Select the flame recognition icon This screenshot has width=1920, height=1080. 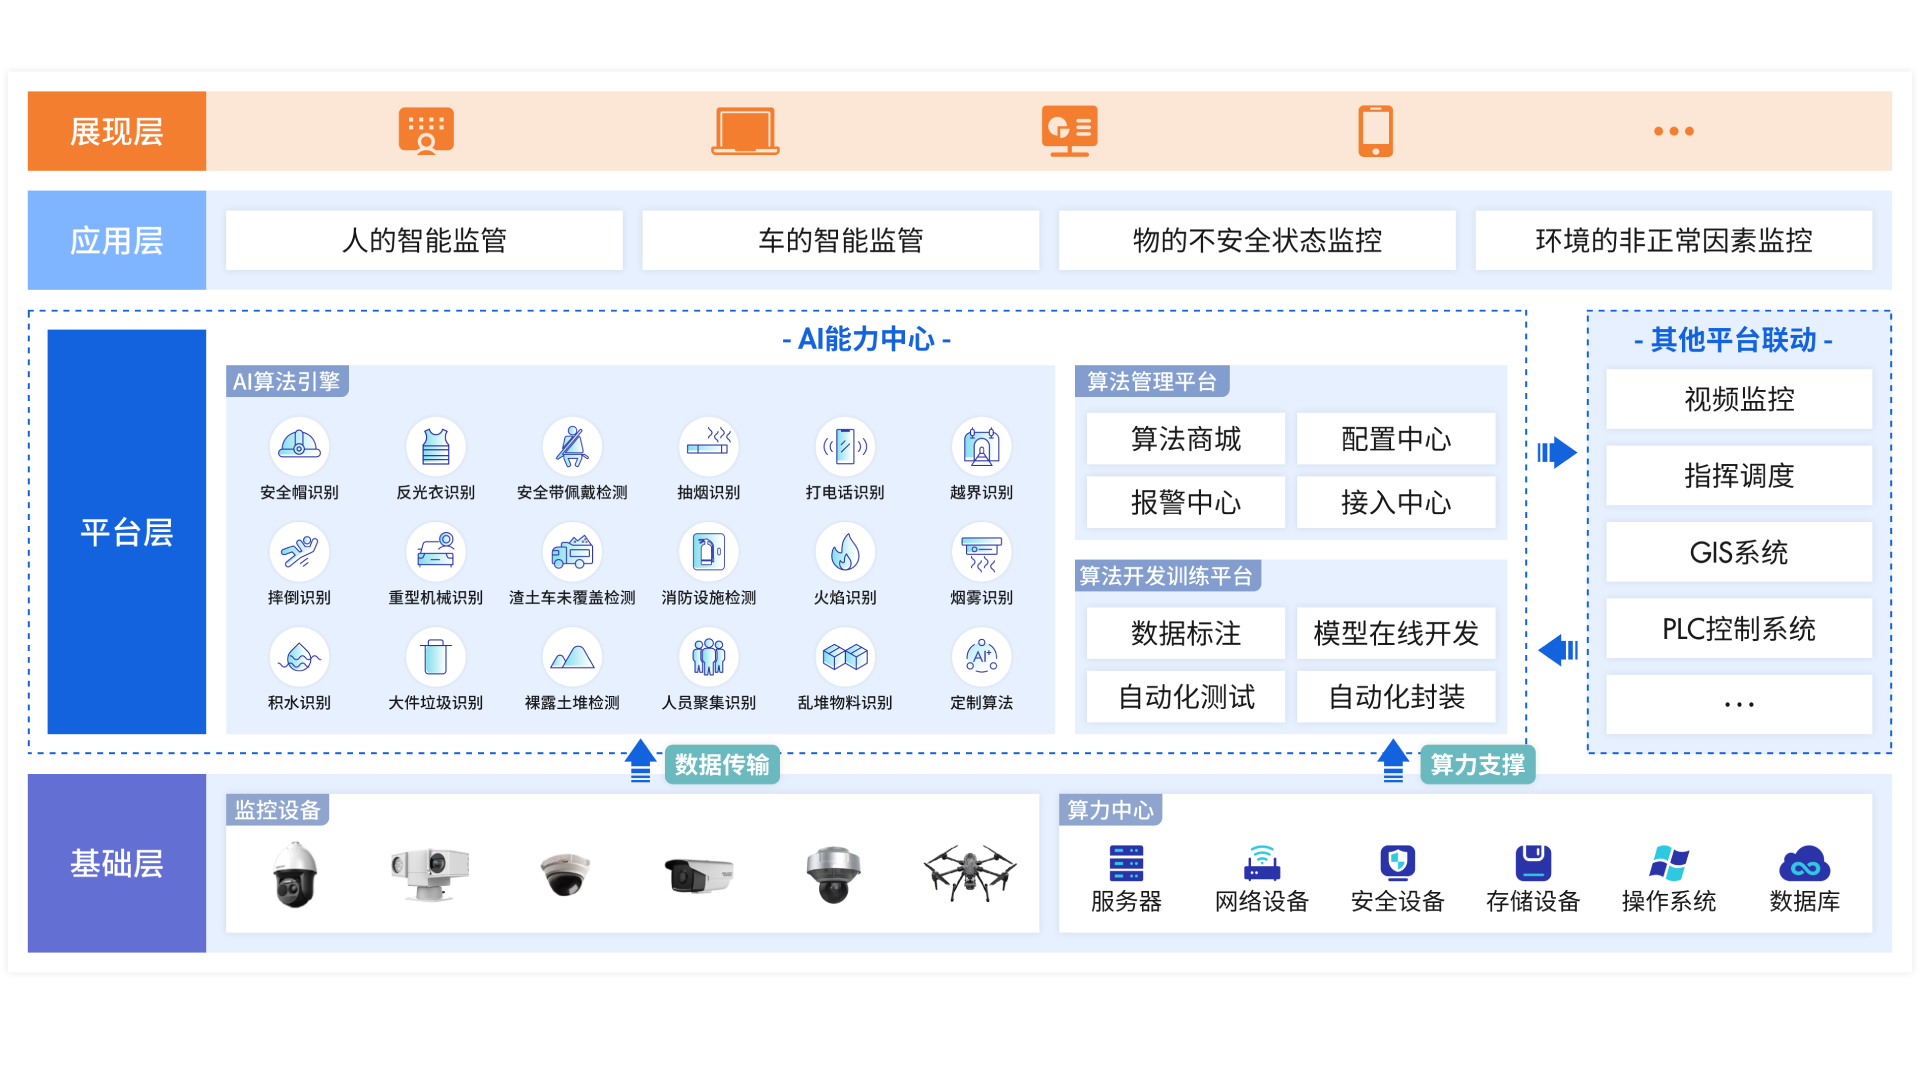(845, 552)
